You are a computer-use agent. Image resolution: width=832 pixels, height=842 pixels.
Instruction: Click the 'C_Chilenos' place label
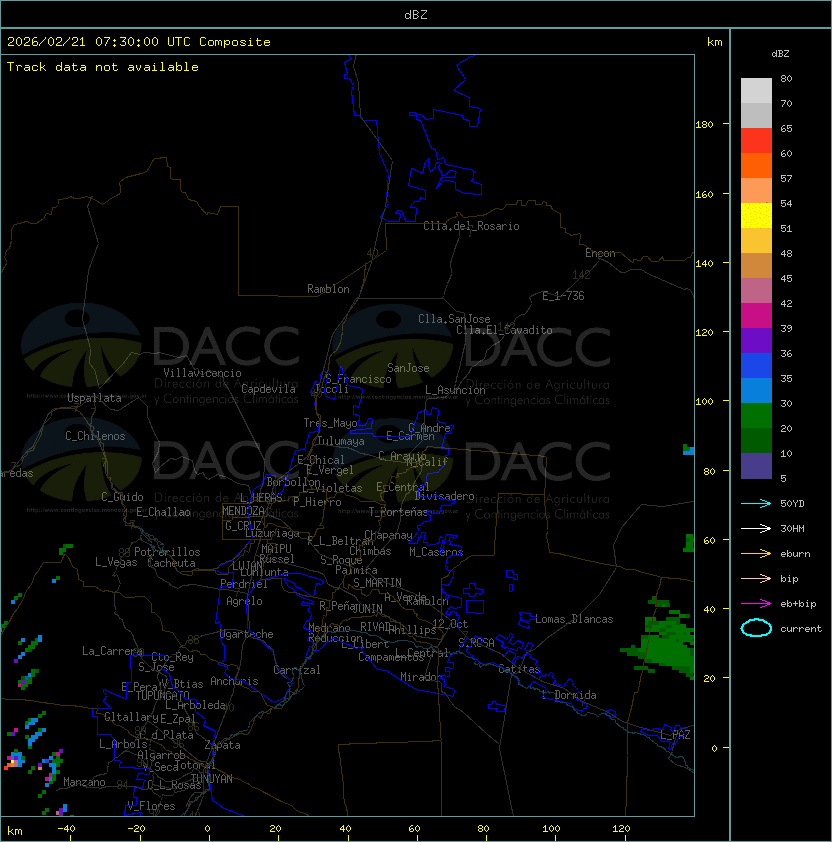[95, 436]
